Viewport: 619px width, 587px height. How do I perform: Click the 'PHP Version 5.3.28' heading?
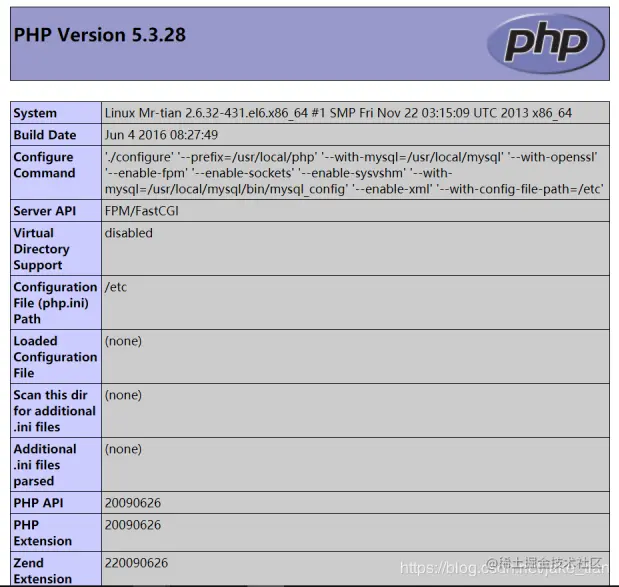point(99,35)
